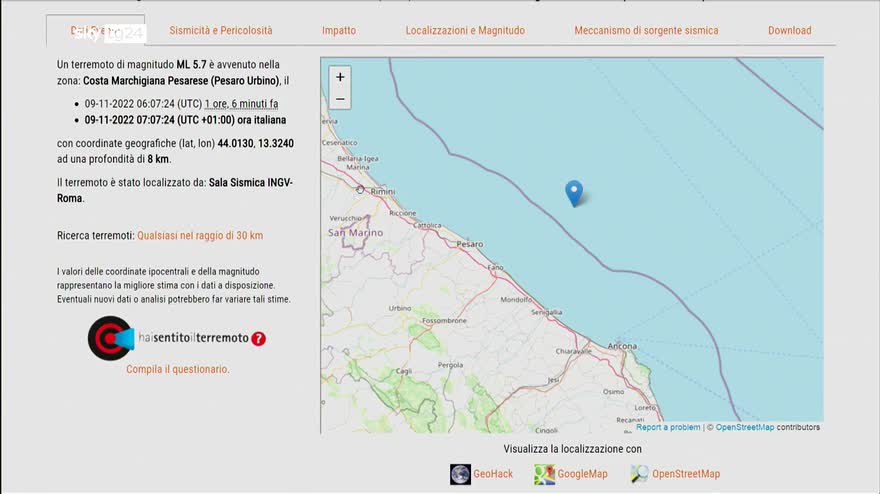
Task: Click the blue epicenter marker pin
Action: pyautogui.click(x=574, y=192)
